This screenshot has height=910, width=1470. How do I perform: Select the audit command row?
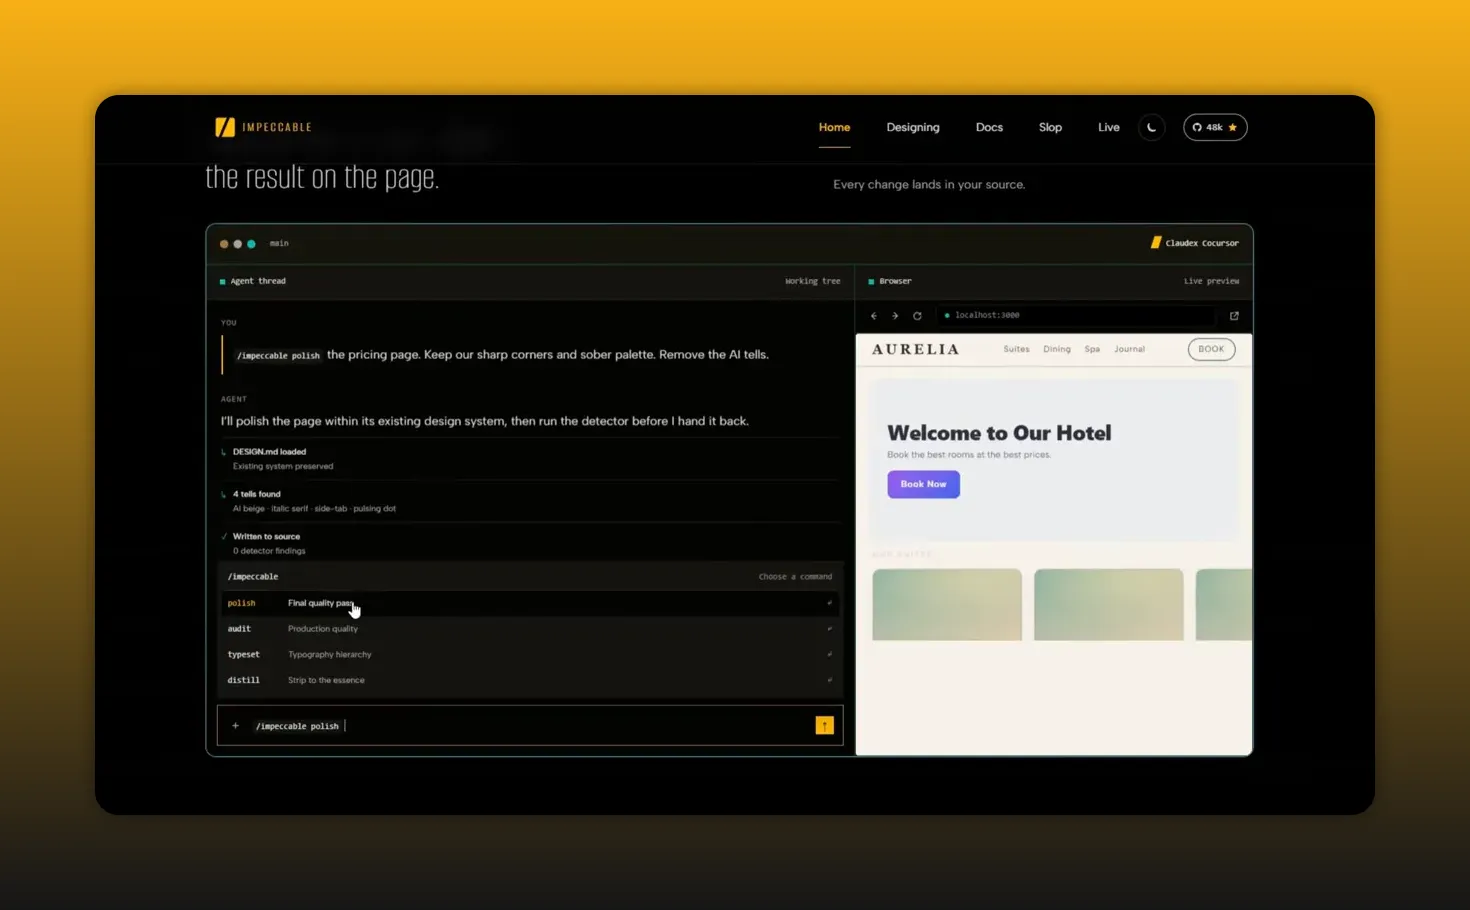530,629
